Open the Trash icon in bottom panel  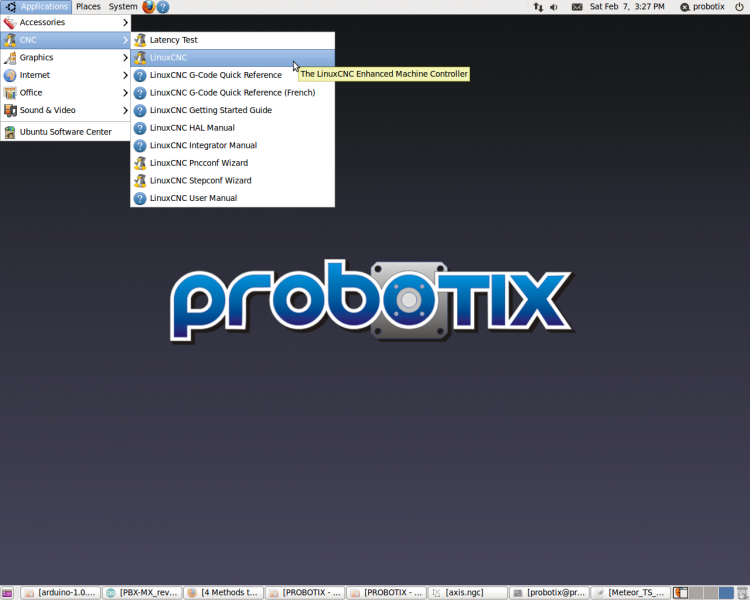click(x=742, y=593)
